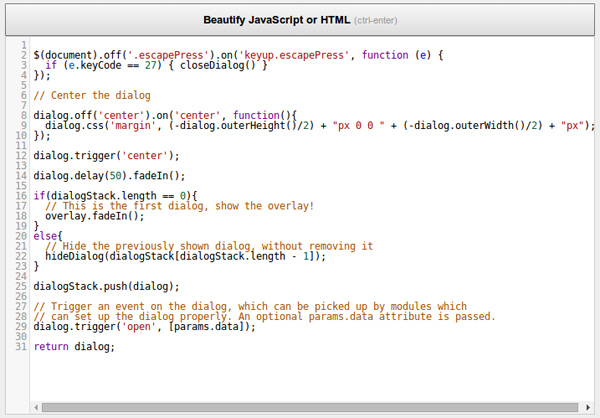This screenshot has height=418, width=600.
Task: Click the dialog.css('margin' statement
Action: pyautogui.click(x=100, y=125)
